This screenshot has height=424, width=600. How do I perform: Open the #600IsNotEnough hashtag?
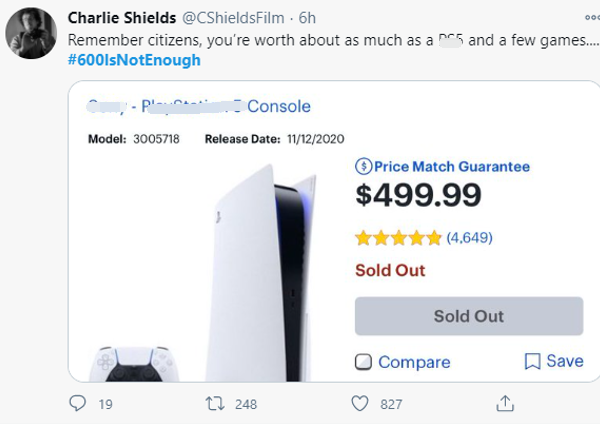134,60
